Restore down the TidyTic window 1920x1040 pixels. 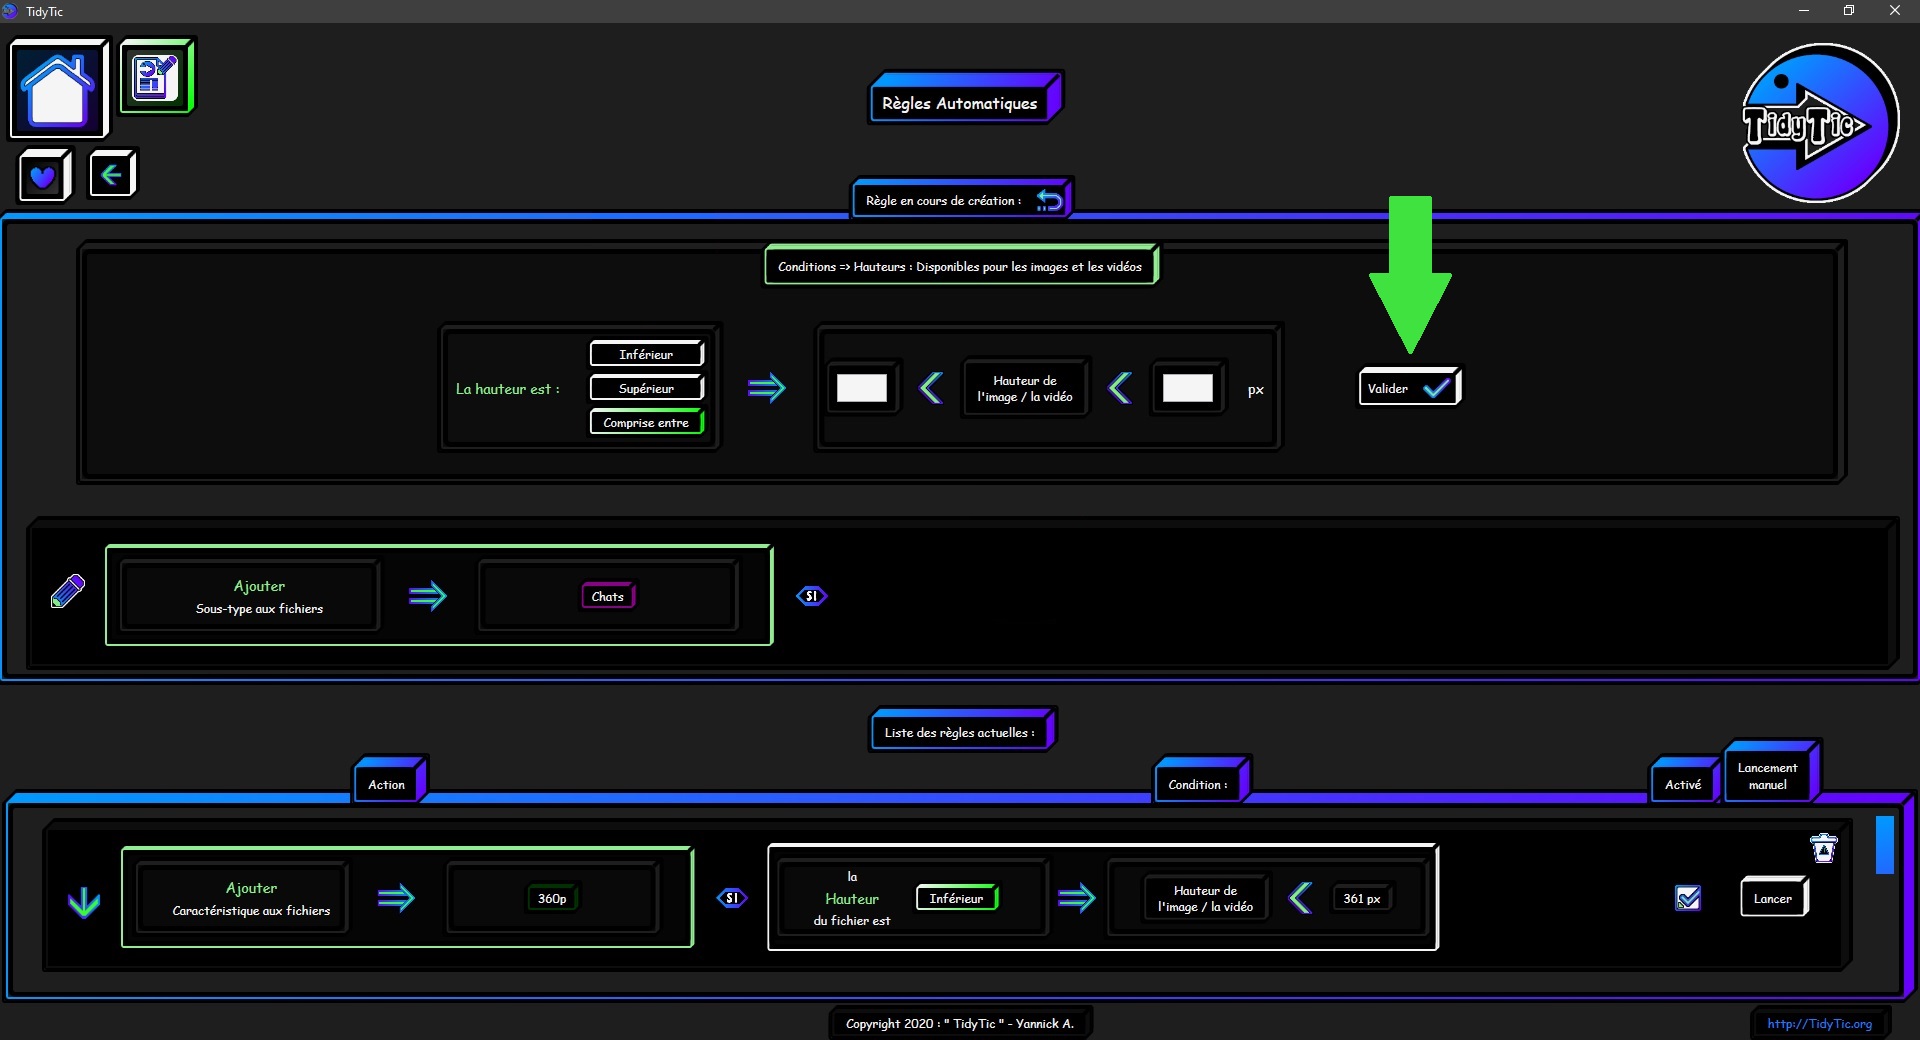[x=1849, y=11]
